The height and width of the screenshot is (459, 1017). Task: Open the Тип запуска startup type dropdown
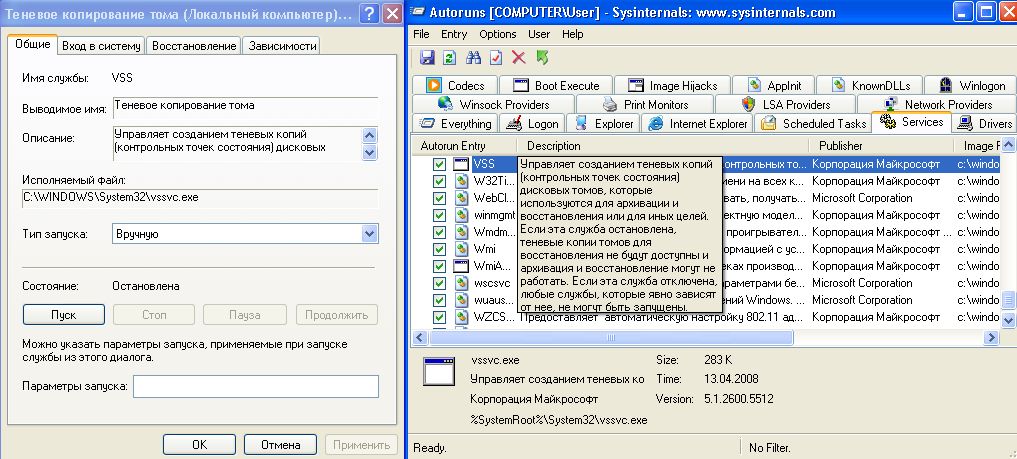370,234
